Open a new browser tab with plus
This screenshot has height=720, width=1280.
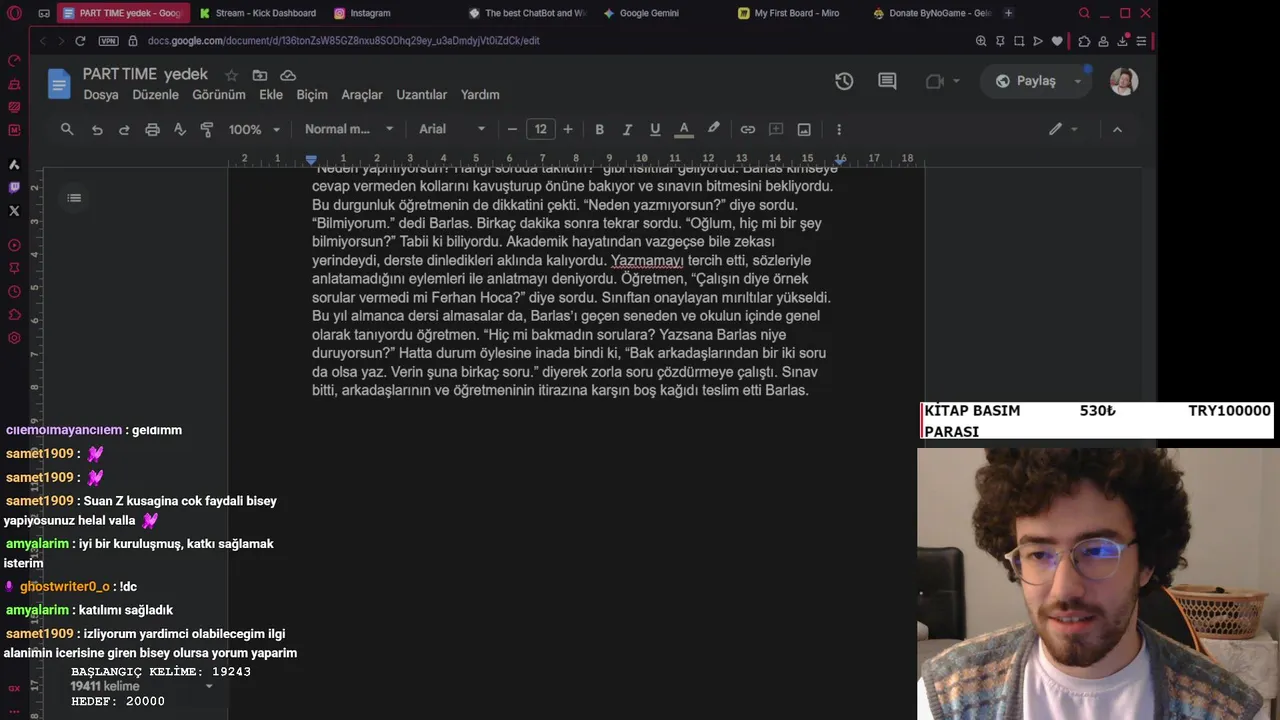click(1008, 13)
